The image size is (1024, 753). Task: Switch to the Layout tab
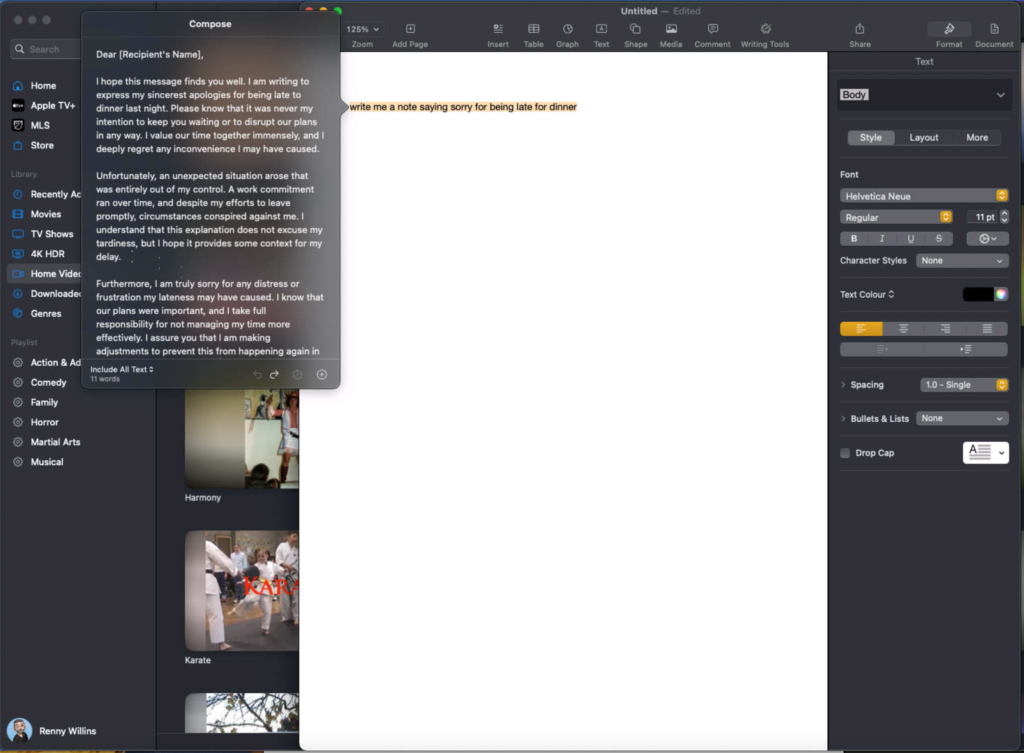(x=923, y=138)
